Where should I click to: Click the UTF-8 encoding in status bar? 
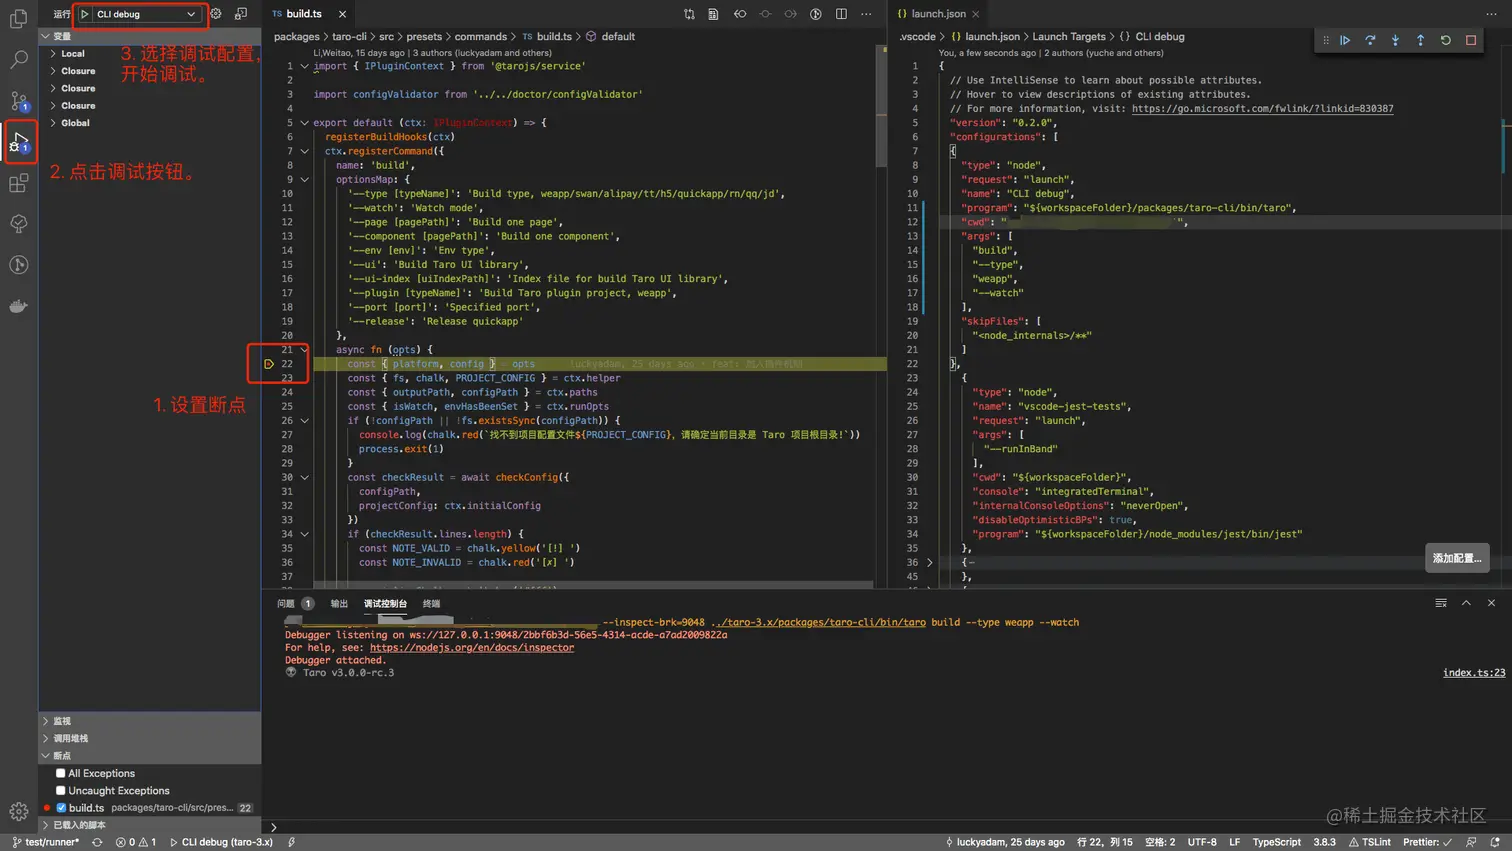click(1202, 842)
